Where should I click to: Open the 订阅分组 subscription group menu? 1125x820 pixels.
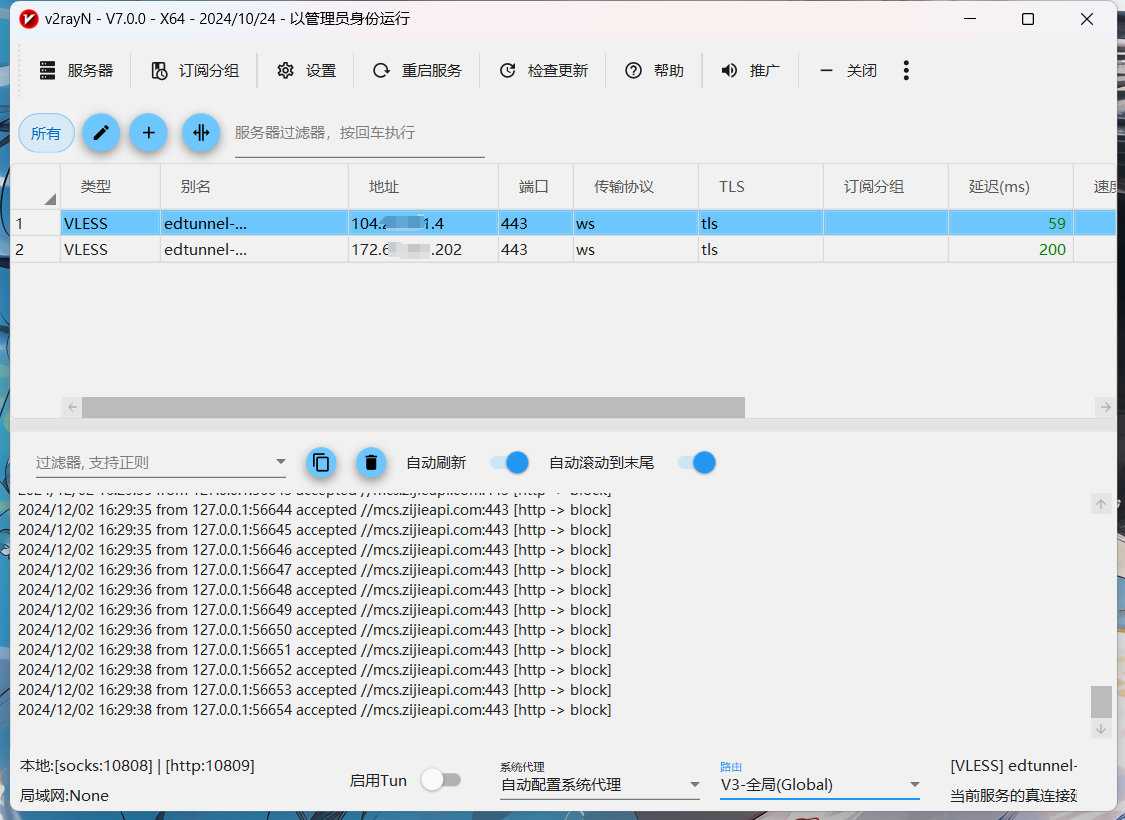click(x=194, y=70)
